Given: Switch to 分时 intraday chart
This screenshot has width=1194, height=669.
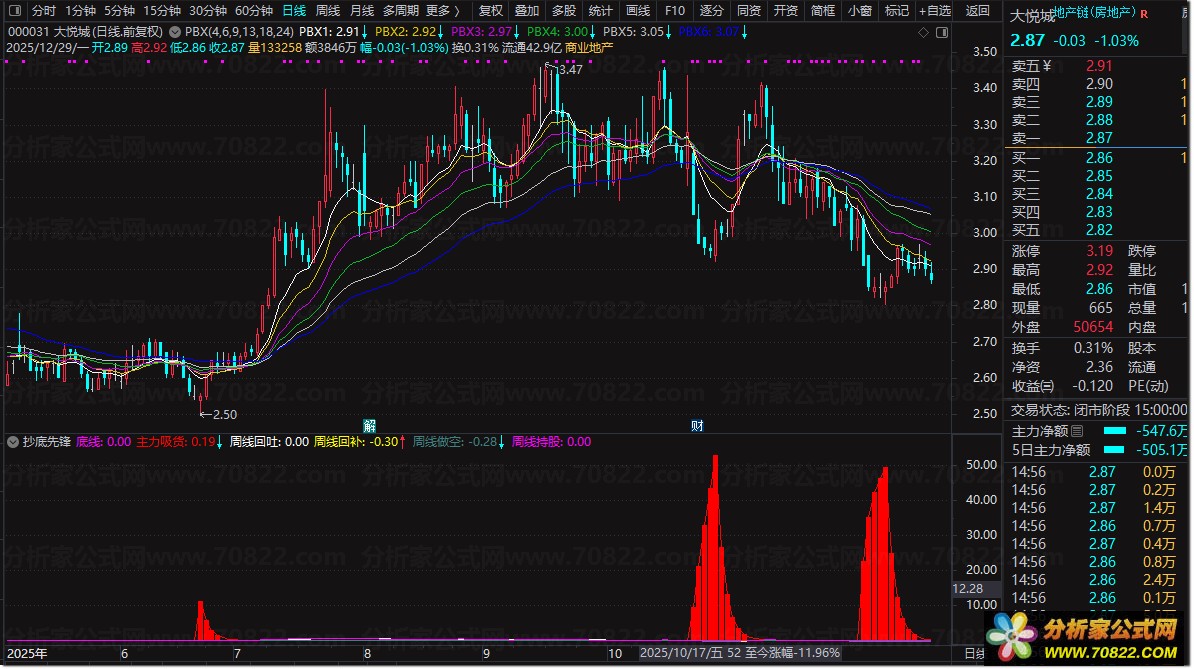Looking at the screenshot, I should point(43,11).
